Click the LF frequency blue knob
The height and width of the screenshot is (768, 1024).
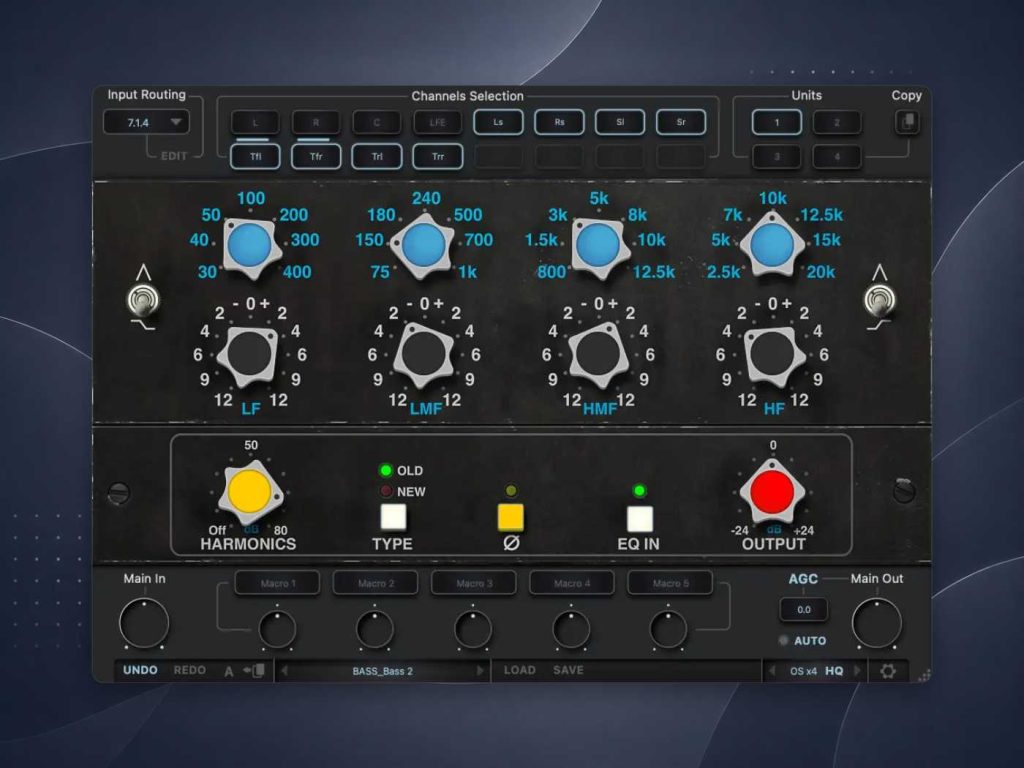tap(250, 246)
